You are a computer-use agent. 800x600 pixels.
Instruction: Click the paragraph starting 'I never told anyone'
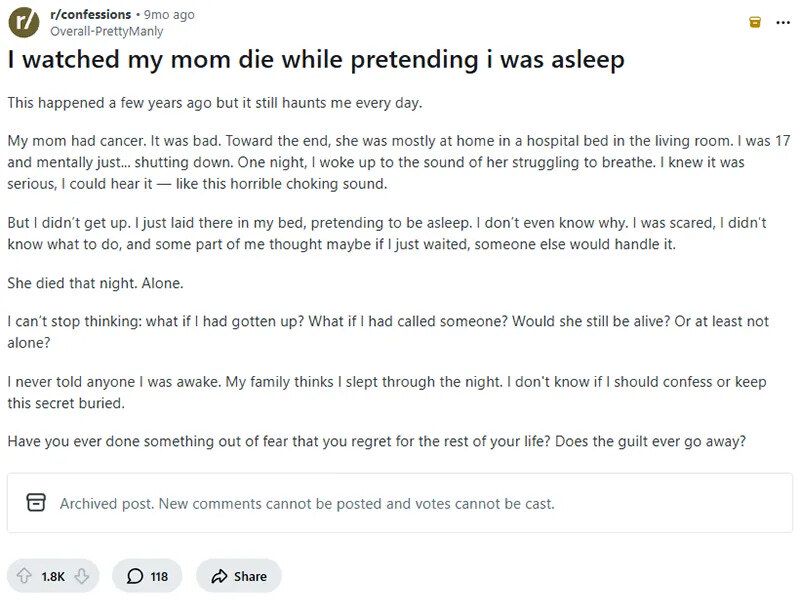pos(386,392)
